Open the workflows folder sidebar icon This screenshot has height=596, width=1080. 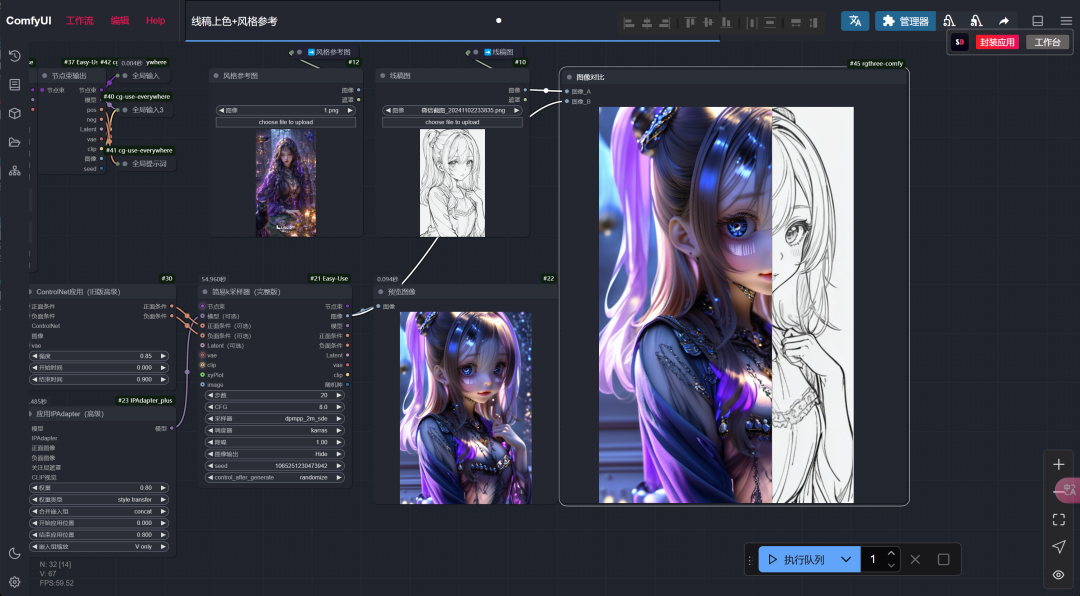(14, 143)
